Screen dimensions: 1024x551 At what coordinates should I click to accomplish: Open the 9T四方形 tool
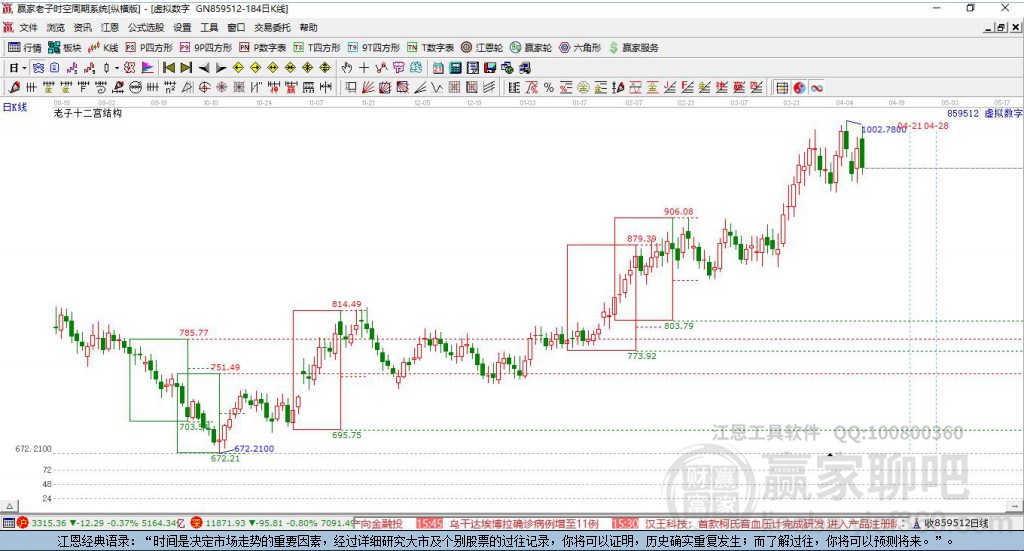point(374,48)
